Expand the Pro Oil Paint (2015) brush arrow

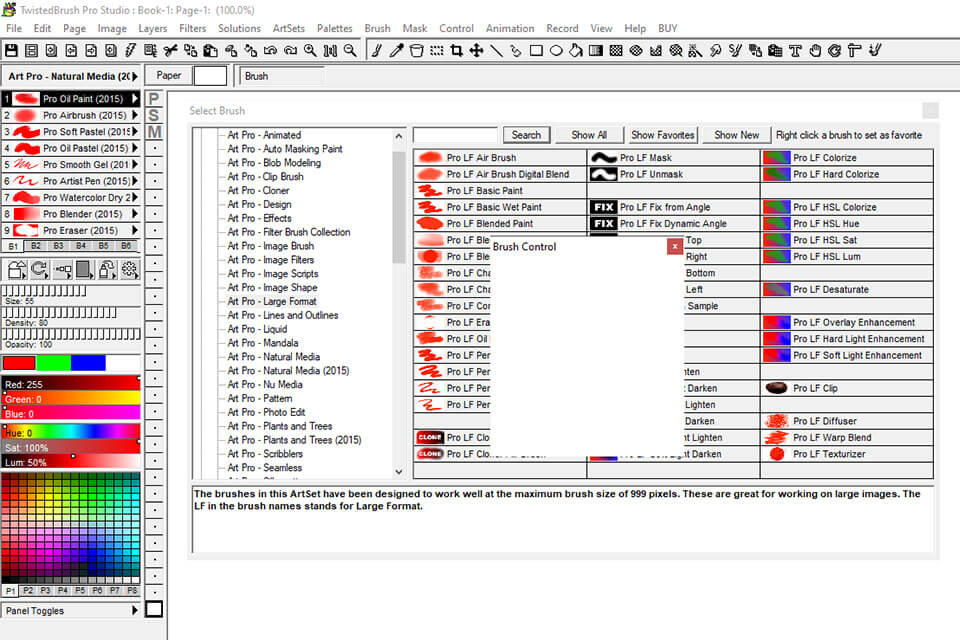(135, 99)
